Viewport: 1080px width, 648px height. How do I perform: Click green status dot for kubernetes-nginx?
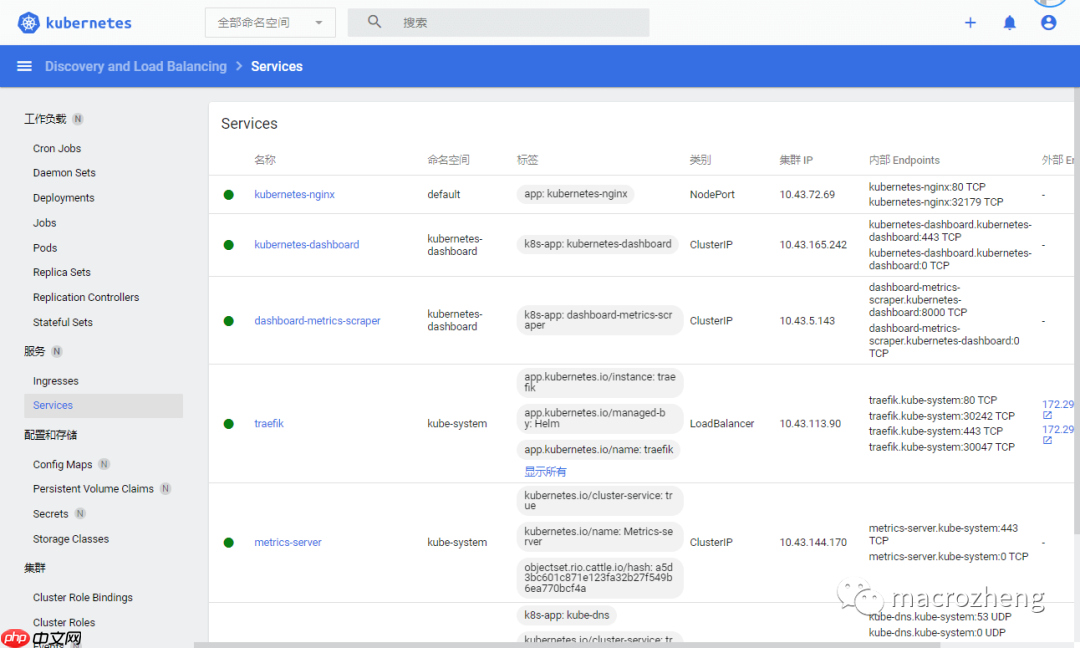(x=229, y=195)
